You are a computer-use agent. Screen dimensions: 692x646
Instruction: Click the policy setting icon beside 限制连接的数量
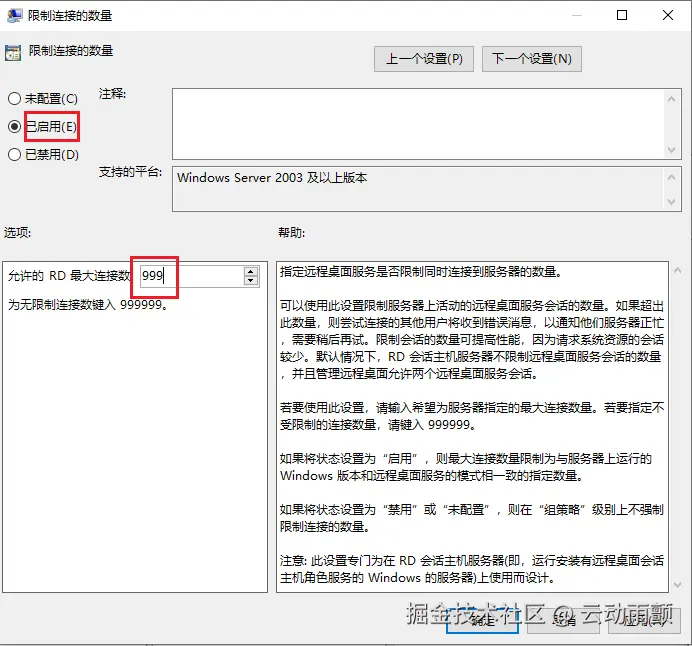point(13,53)
